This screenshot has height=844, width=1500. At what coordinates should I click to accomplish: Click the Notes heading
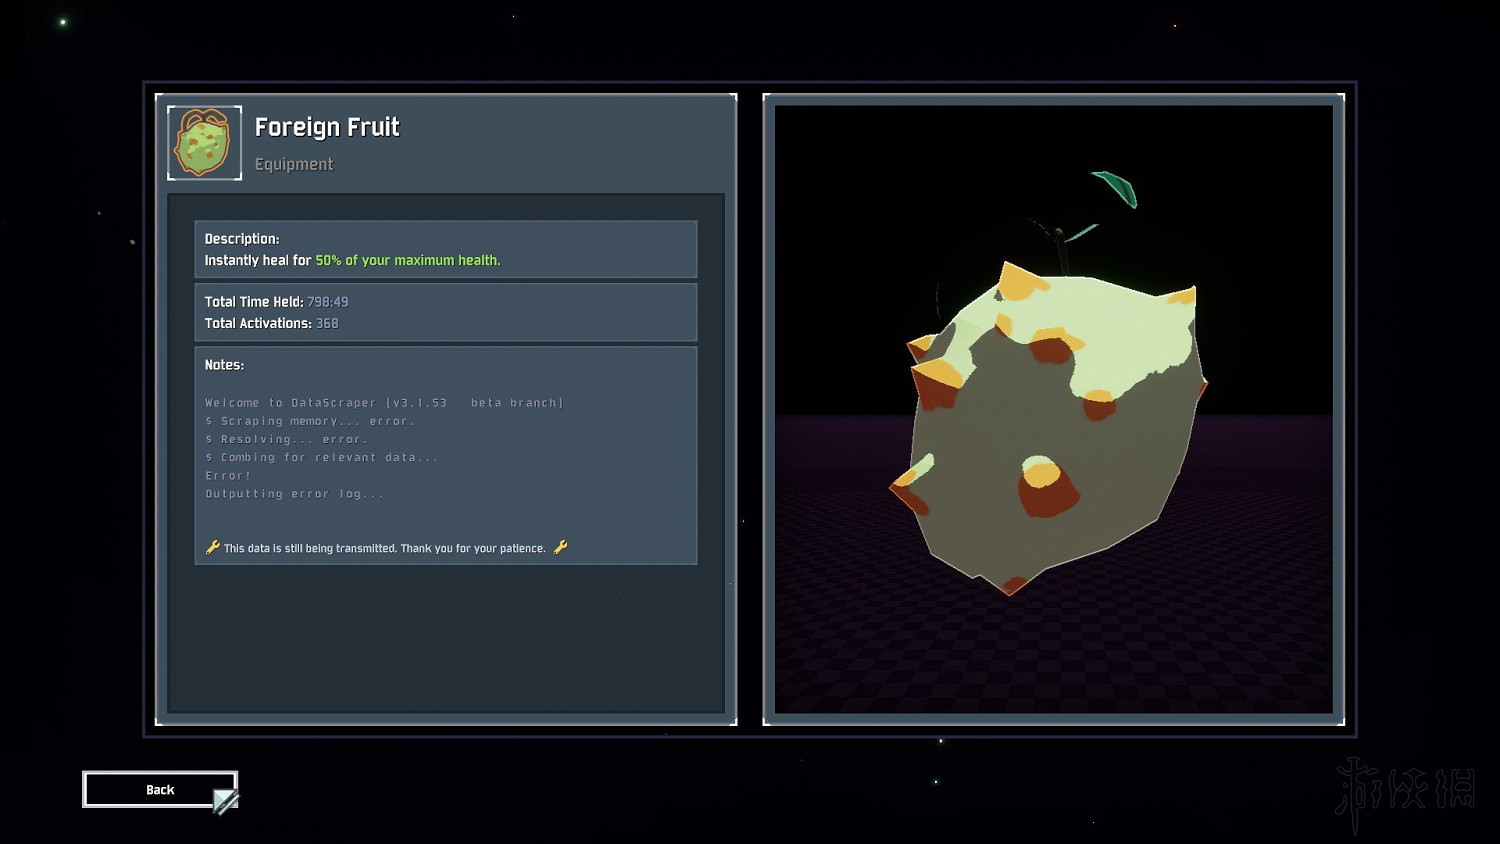(x=224, y=365)
